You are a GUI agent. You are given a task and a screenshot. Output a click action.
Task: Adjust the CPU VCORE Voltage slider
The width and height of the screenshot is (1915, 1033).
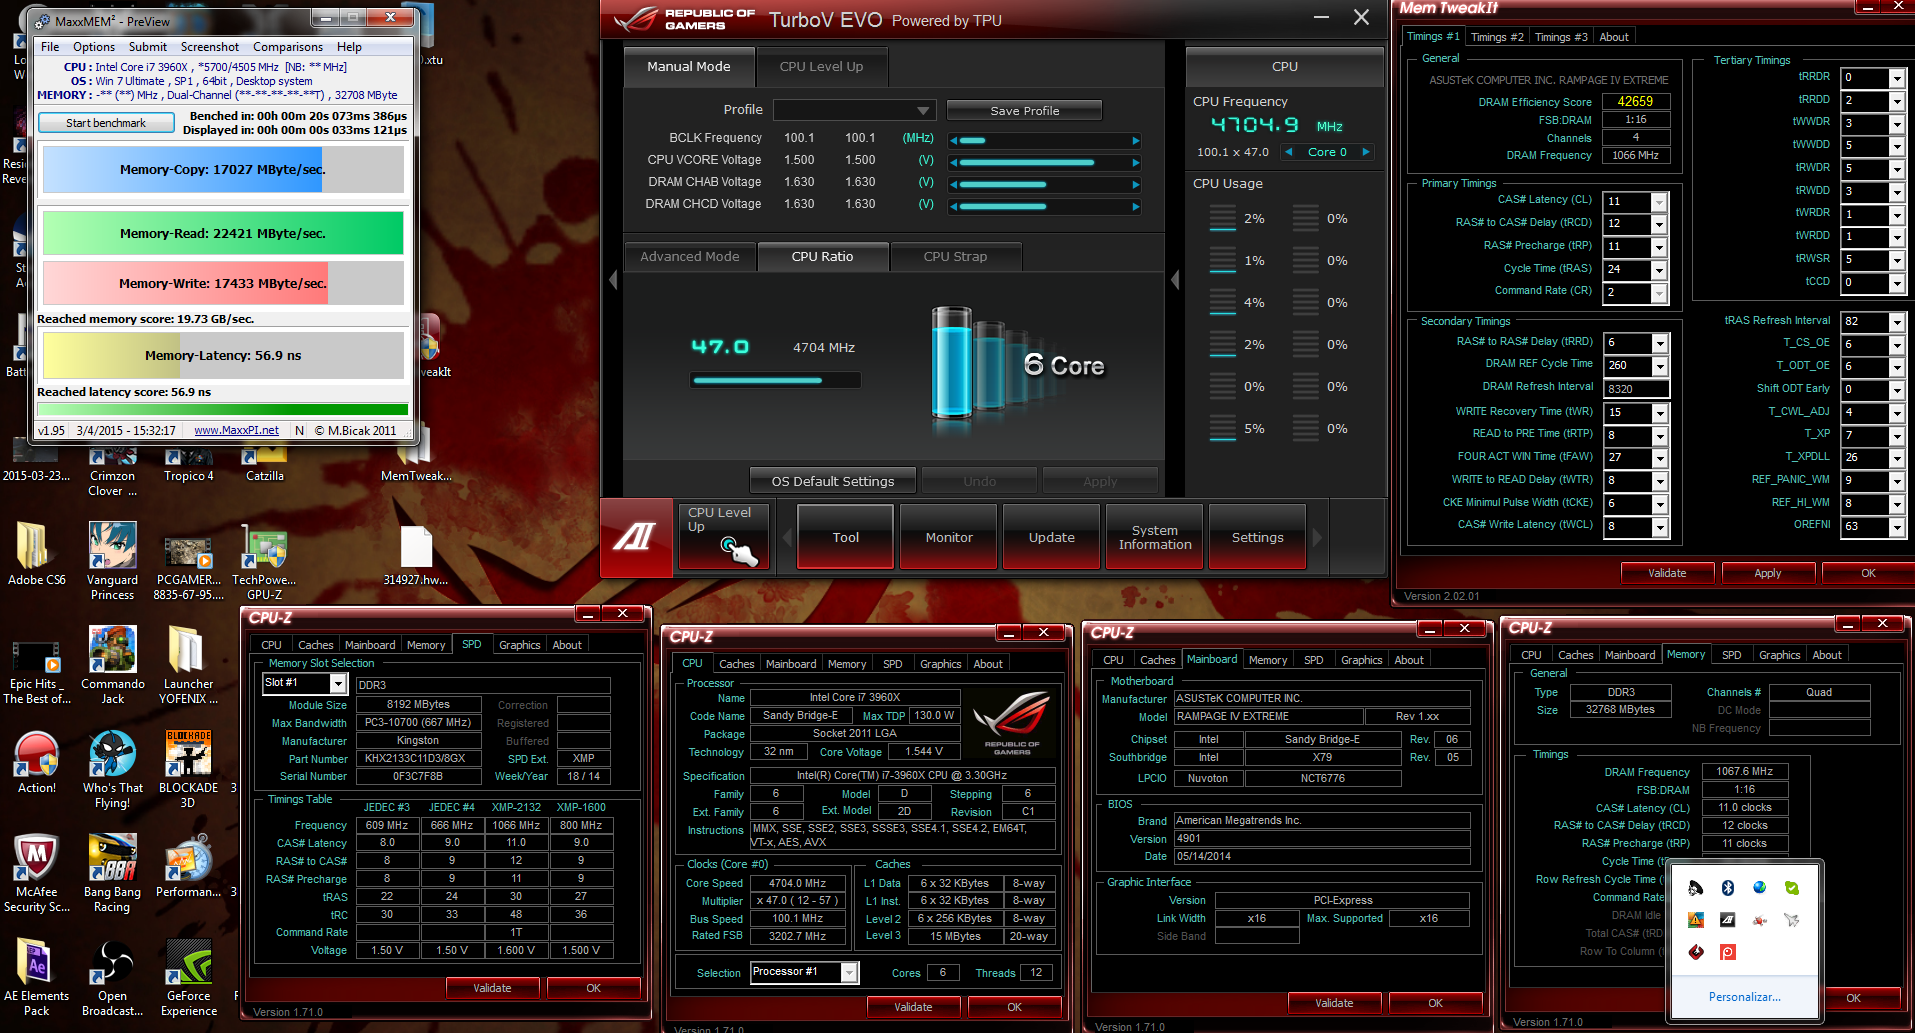point(1045,162)
